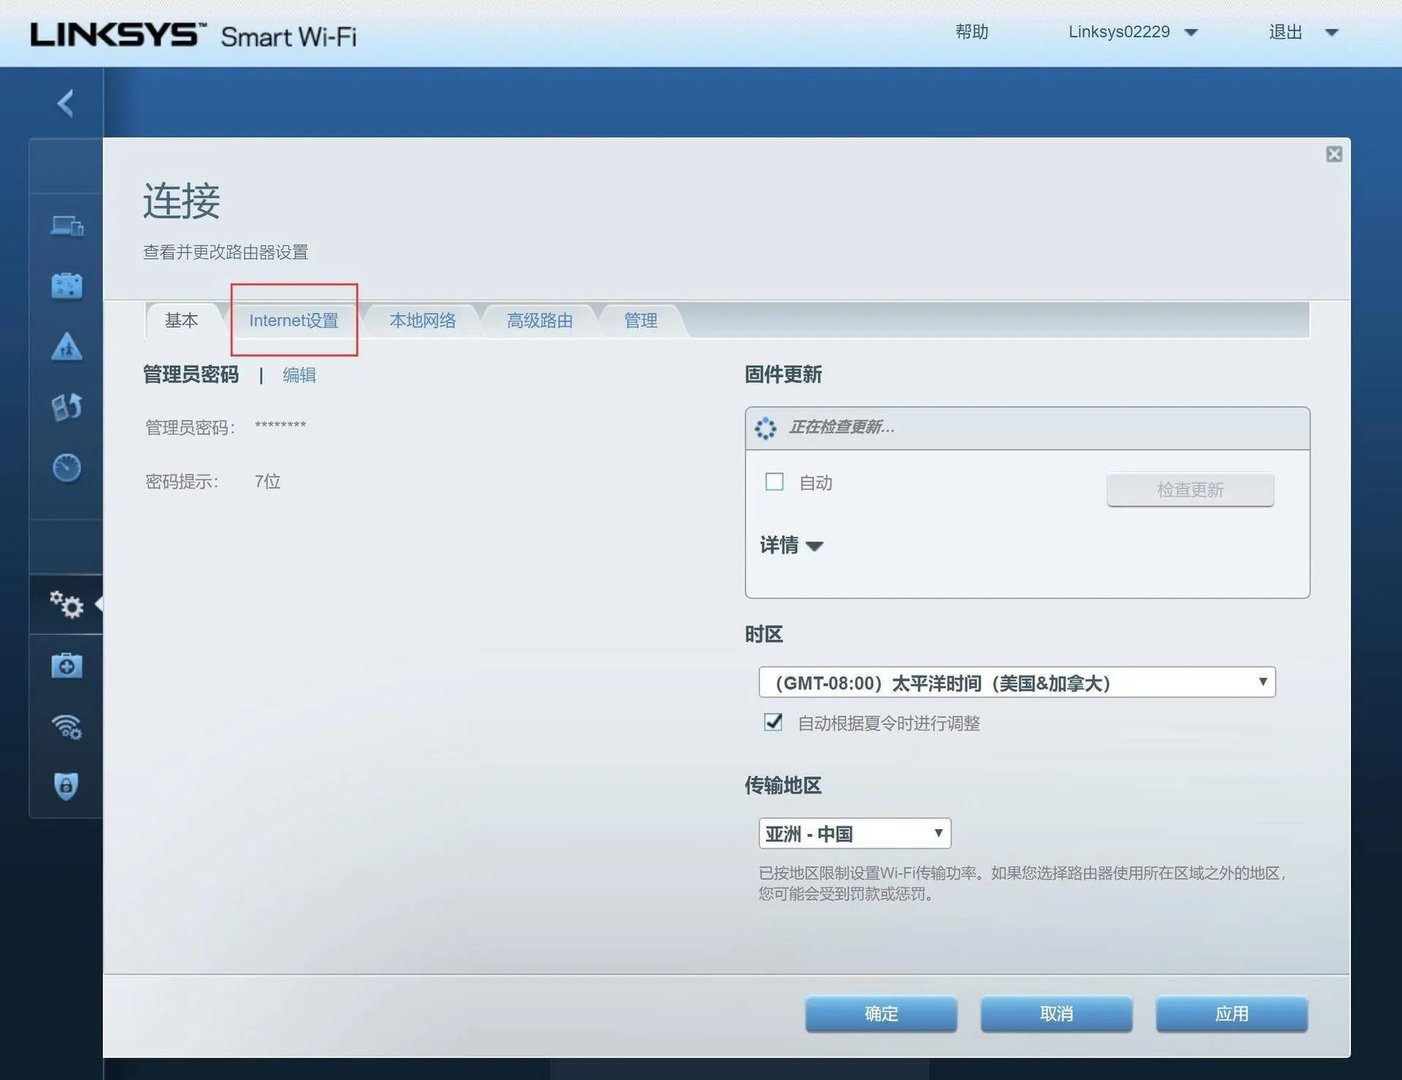Toggle the 自动 firmware update checkbox
This screenshot has width=1402, height=1080.
(x=773, y=482)
